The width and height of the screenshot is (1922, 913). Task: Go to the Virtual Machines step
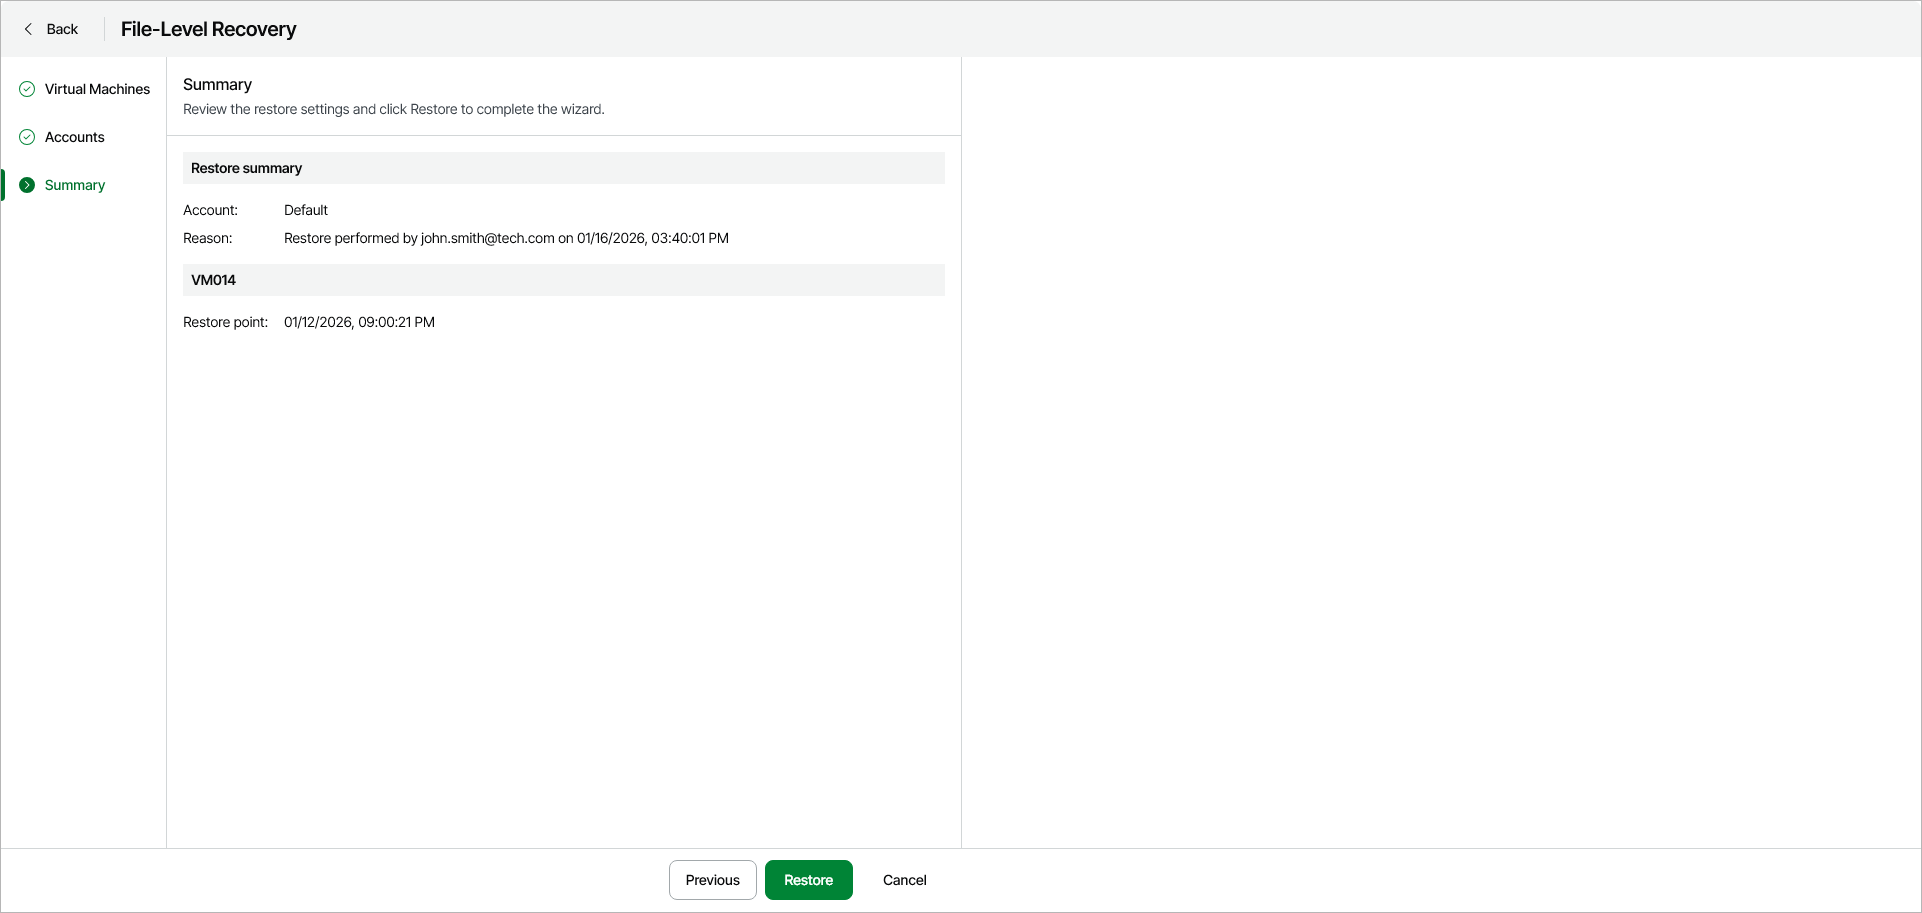(x=97, y=89)
